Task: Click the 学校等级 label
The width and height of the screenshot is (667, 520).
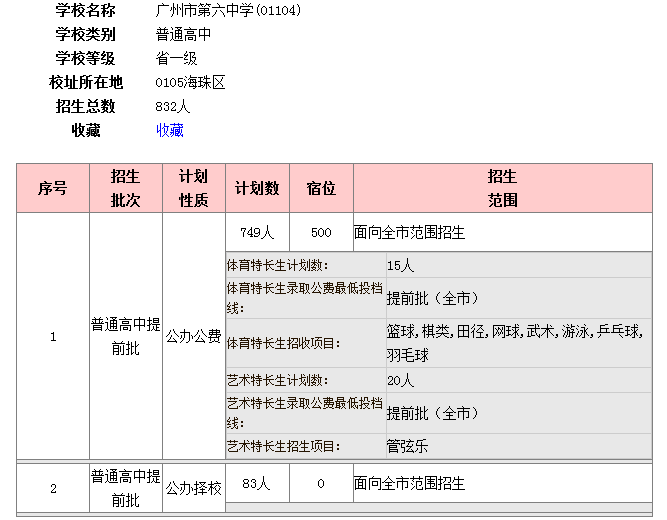Action: coord(86,58)
